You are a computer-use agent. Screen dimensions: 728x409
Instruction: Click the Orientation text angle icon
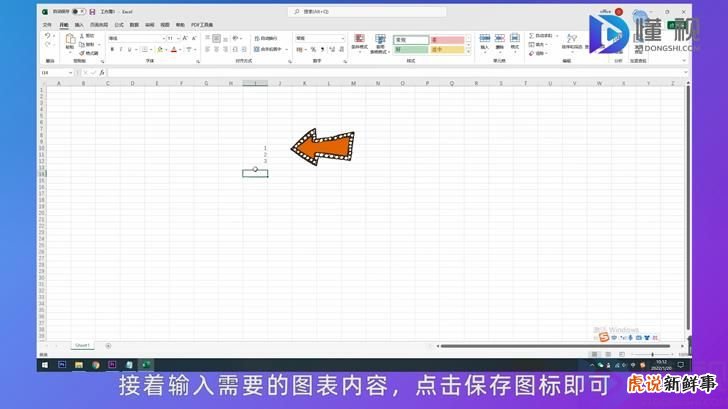pos(235,39)
